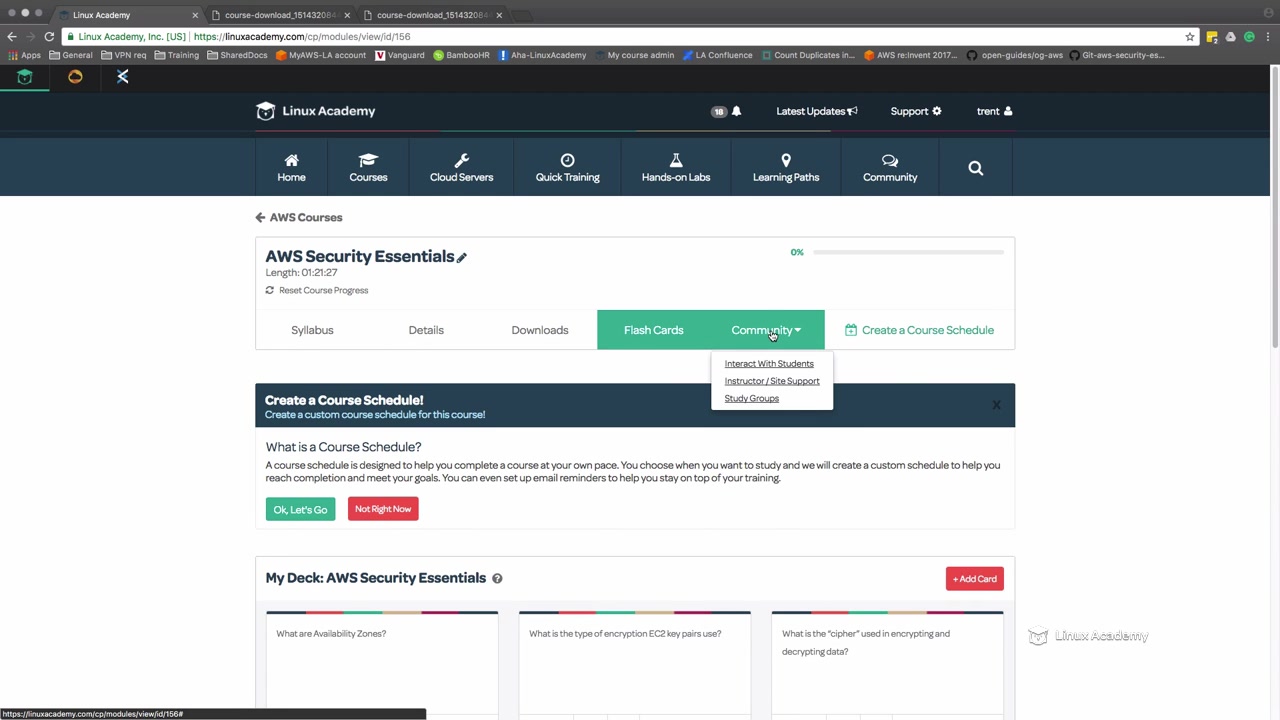Open the Vanguard bookmark
Viewport: 1280px width, 720px height.
click(x=400, y=55)
